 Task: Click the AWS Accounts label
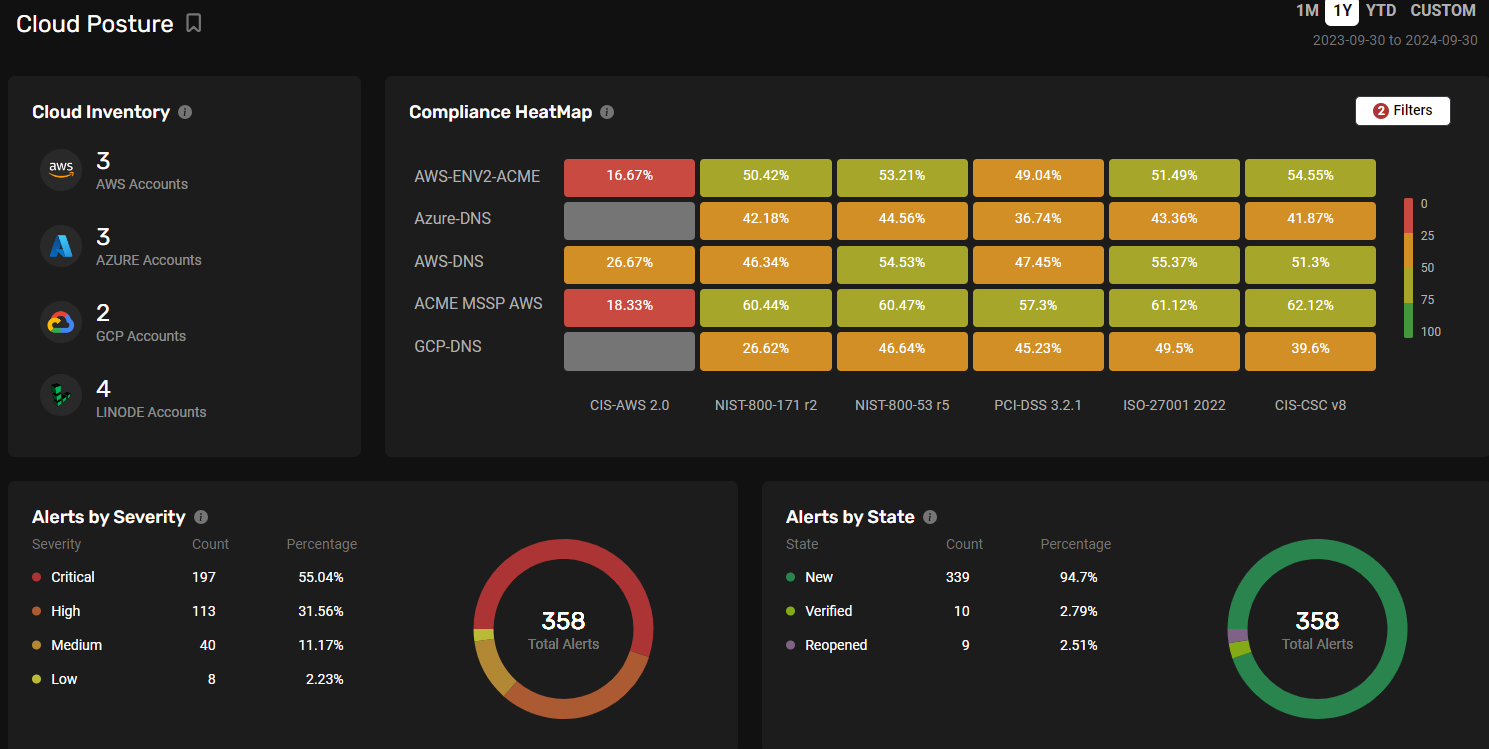click(x=142, y=184)
